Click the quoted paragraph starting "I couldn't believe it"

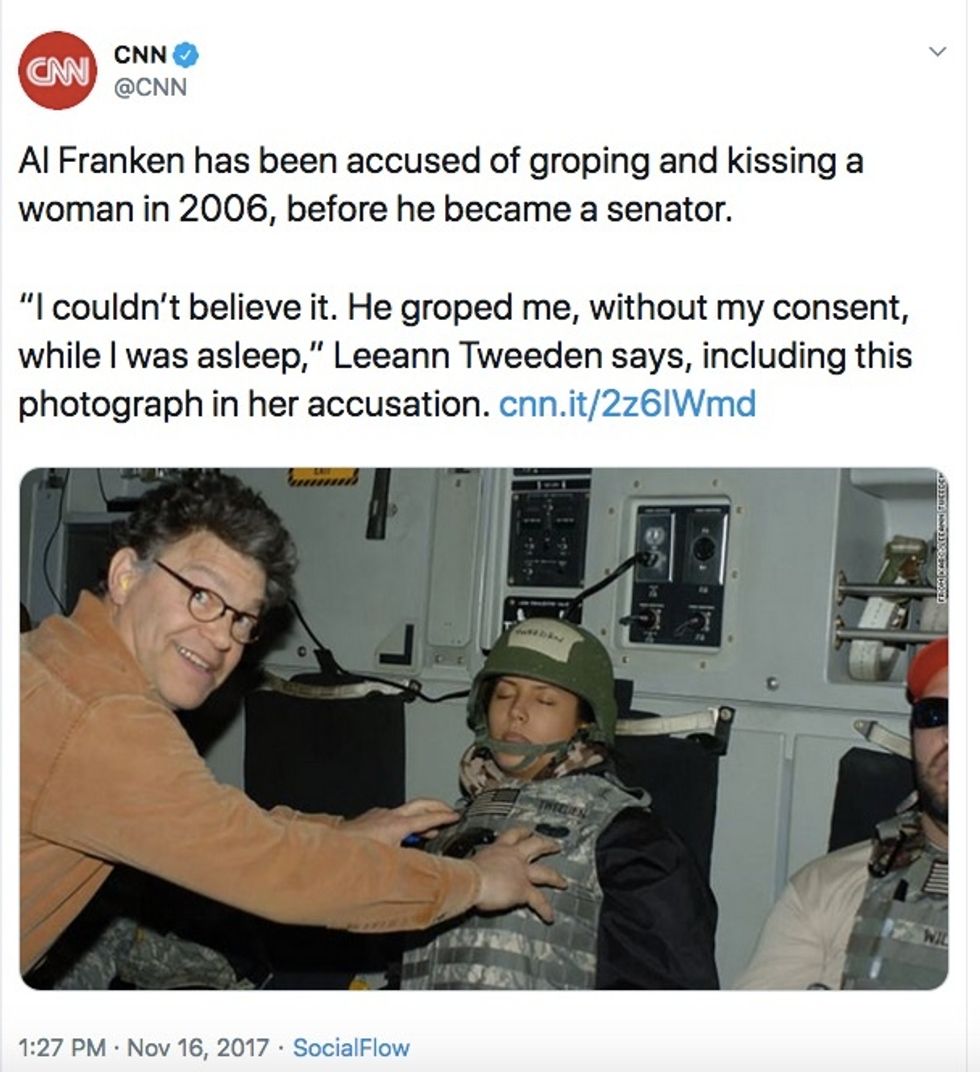(x=465, y=356)
